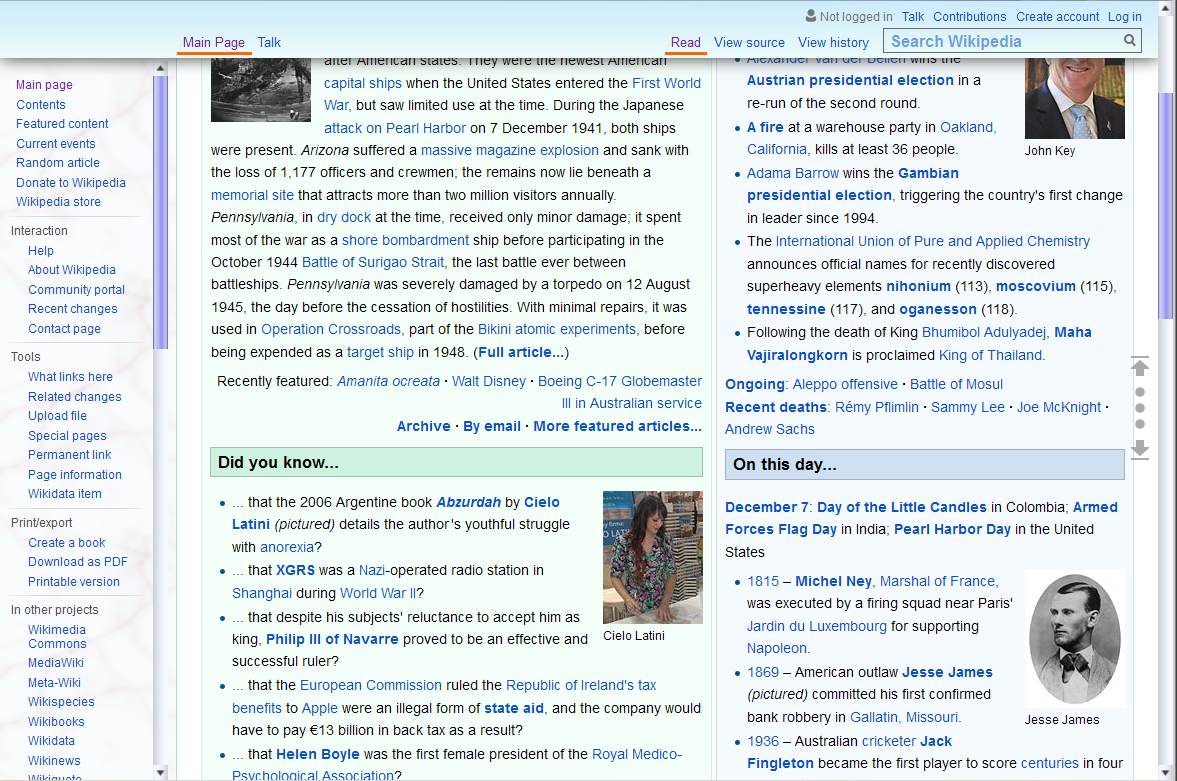Open the Operation Crossroads link
The height and width of the screenshot is (781, 1177).
(331, 330)
